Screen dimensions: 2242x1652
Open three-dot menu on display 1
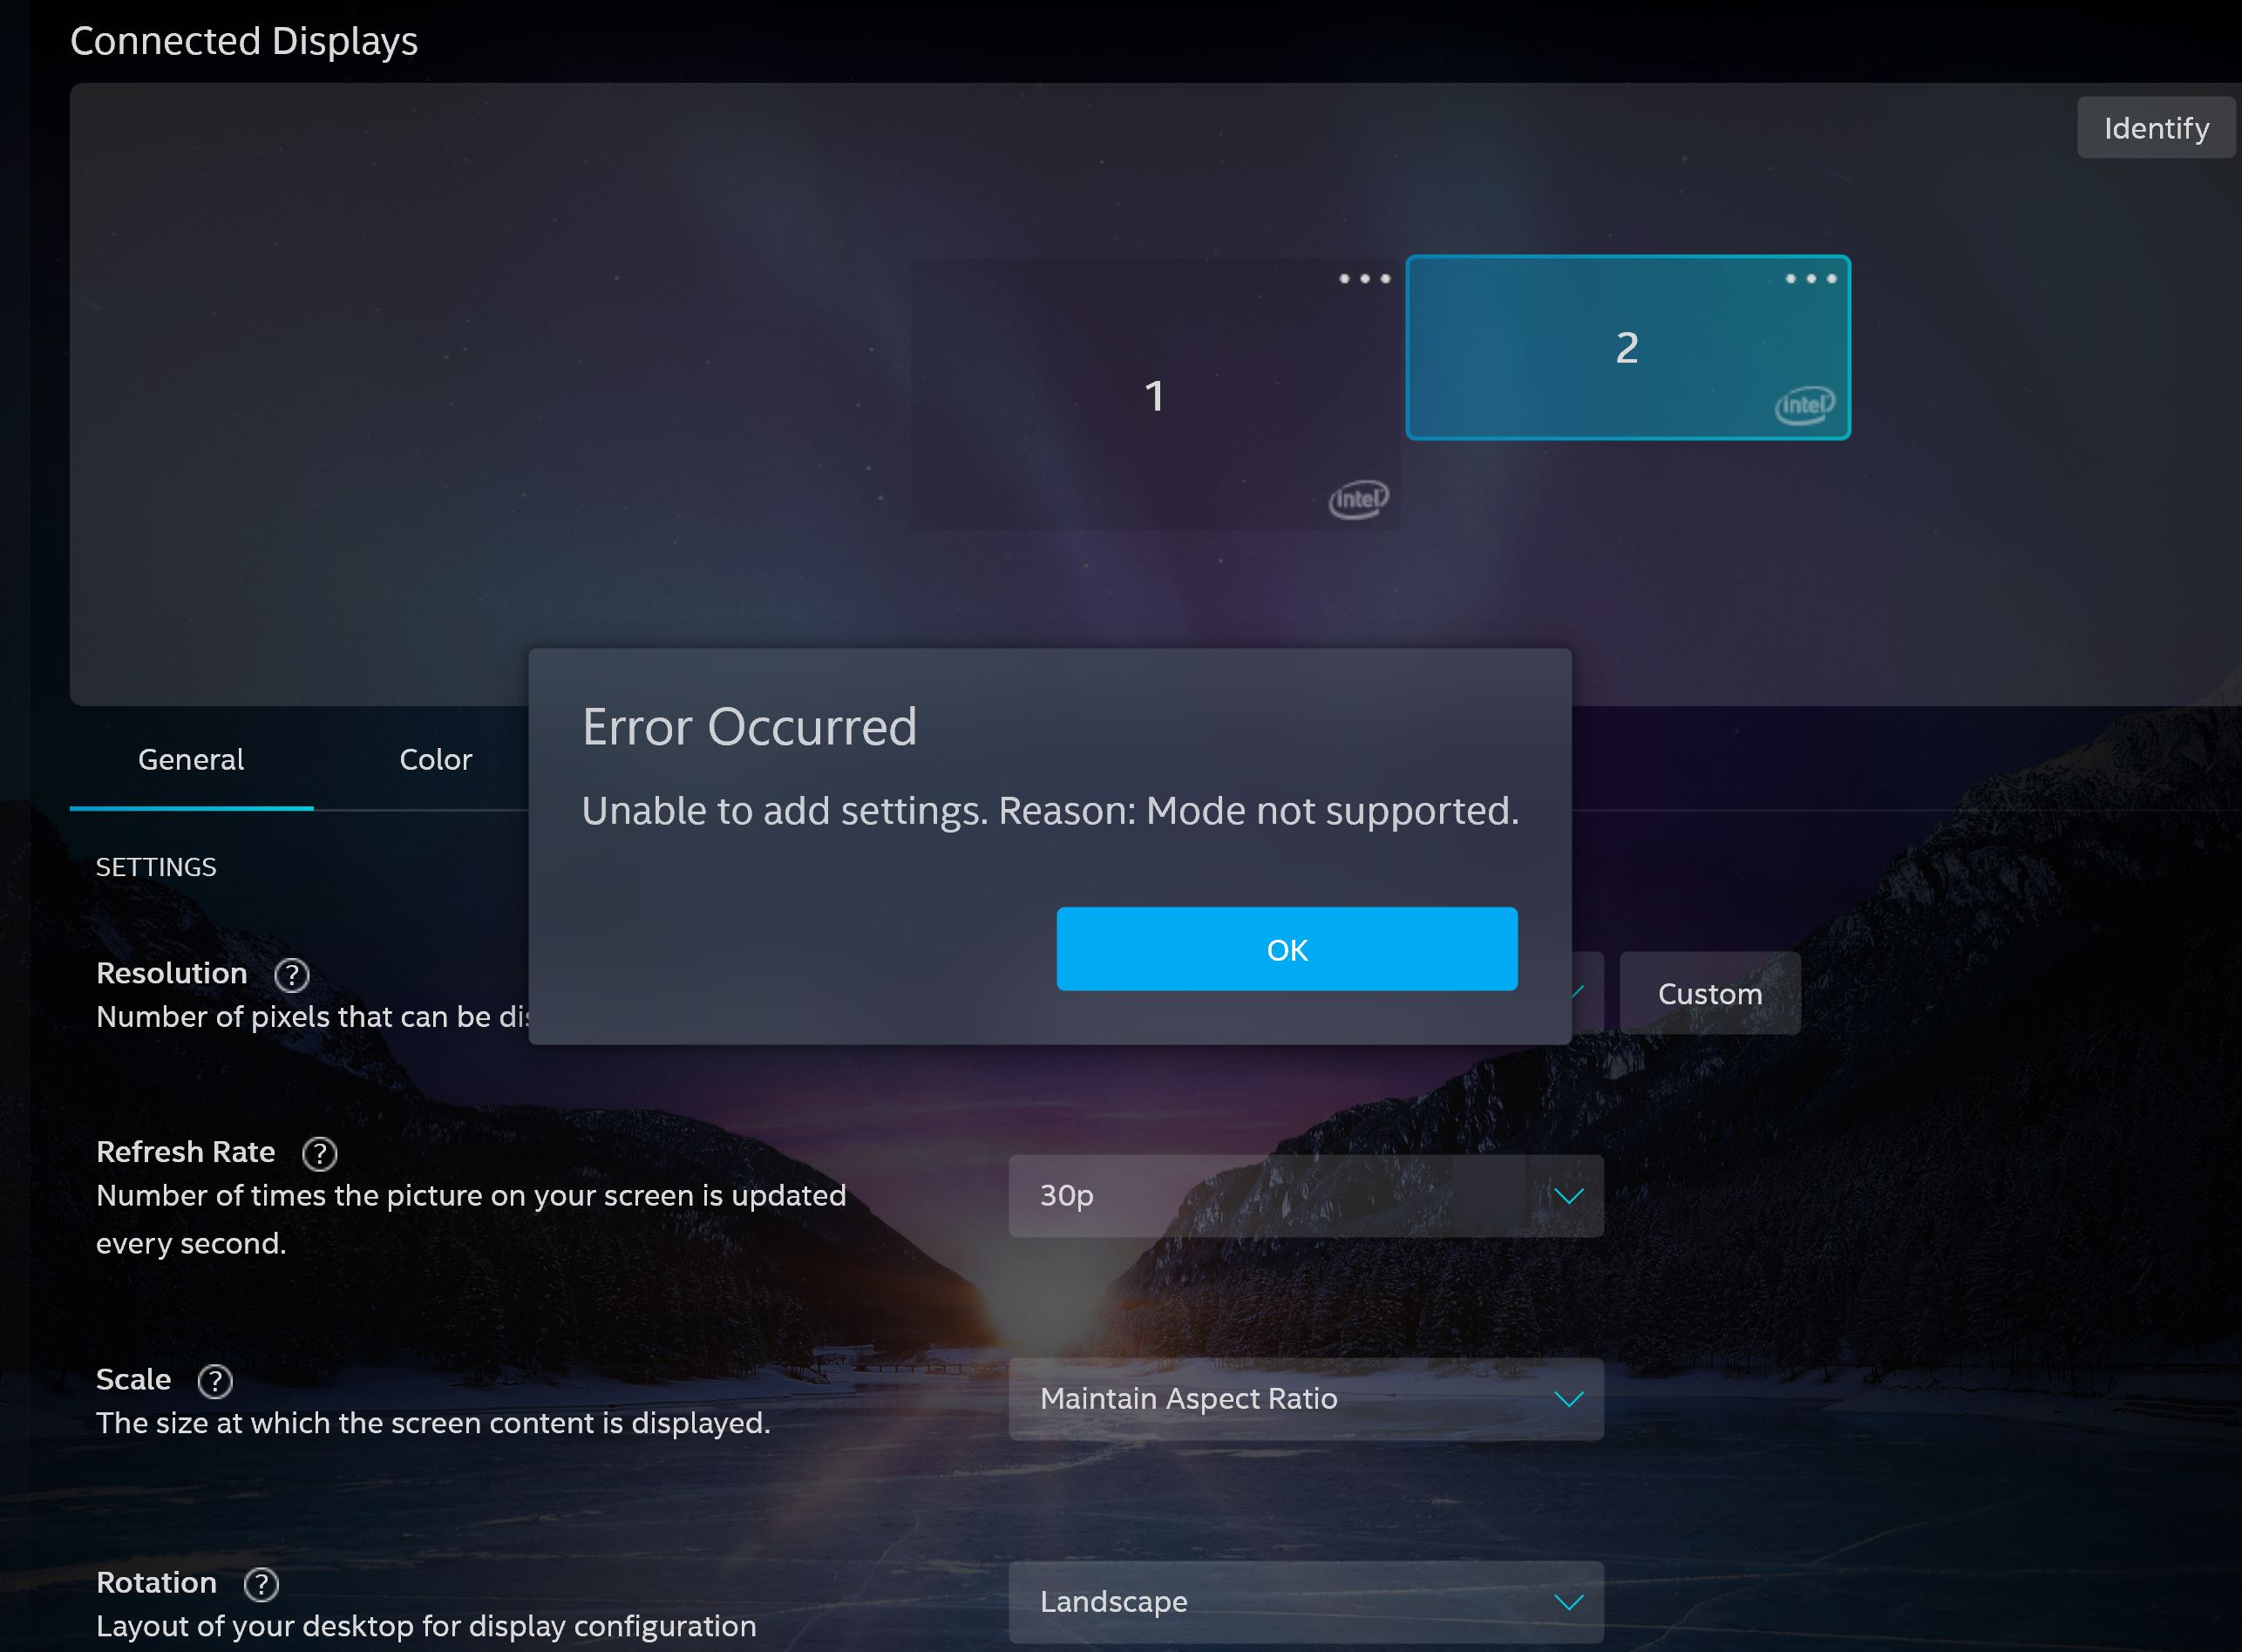tap(1364, 279)
